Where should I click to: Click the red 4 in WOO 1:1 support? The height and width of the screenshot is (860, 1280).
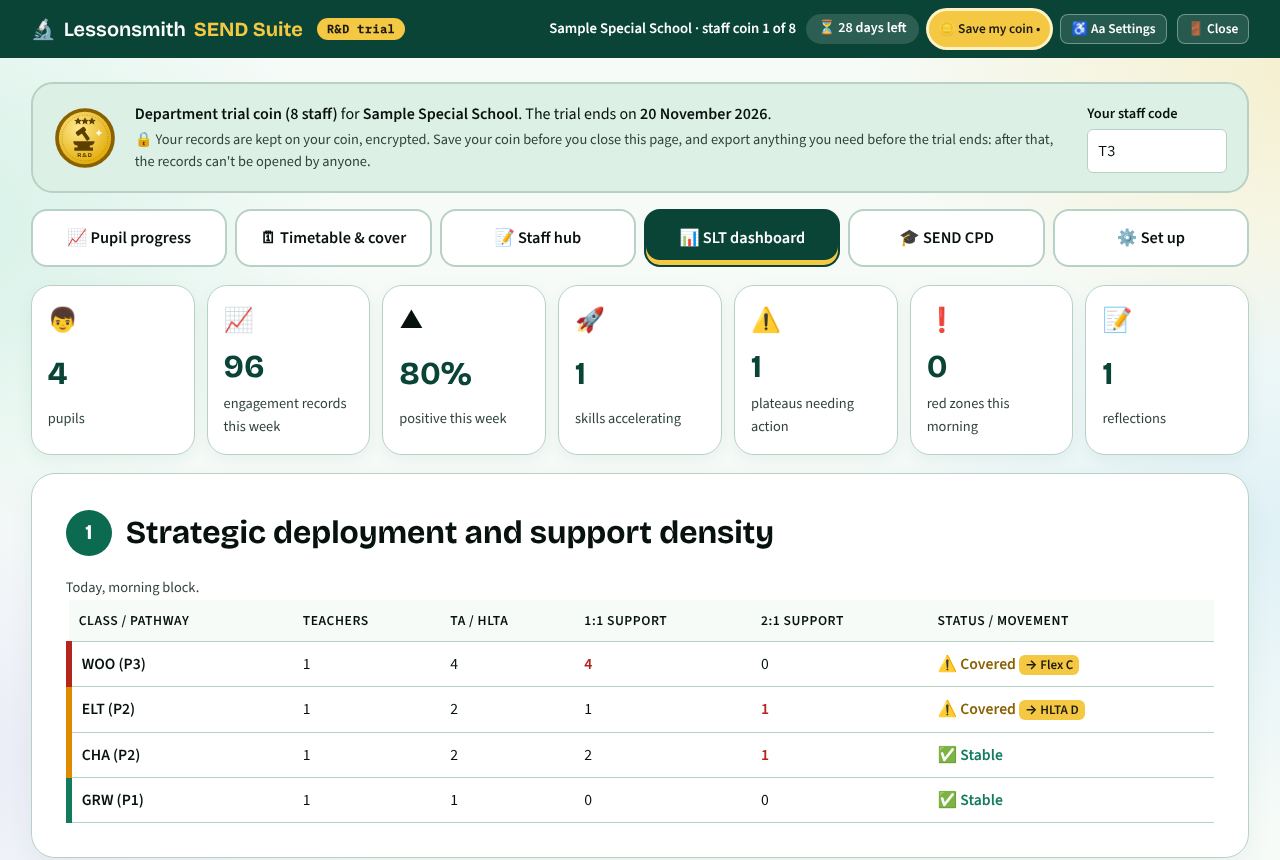pos(588,664)
